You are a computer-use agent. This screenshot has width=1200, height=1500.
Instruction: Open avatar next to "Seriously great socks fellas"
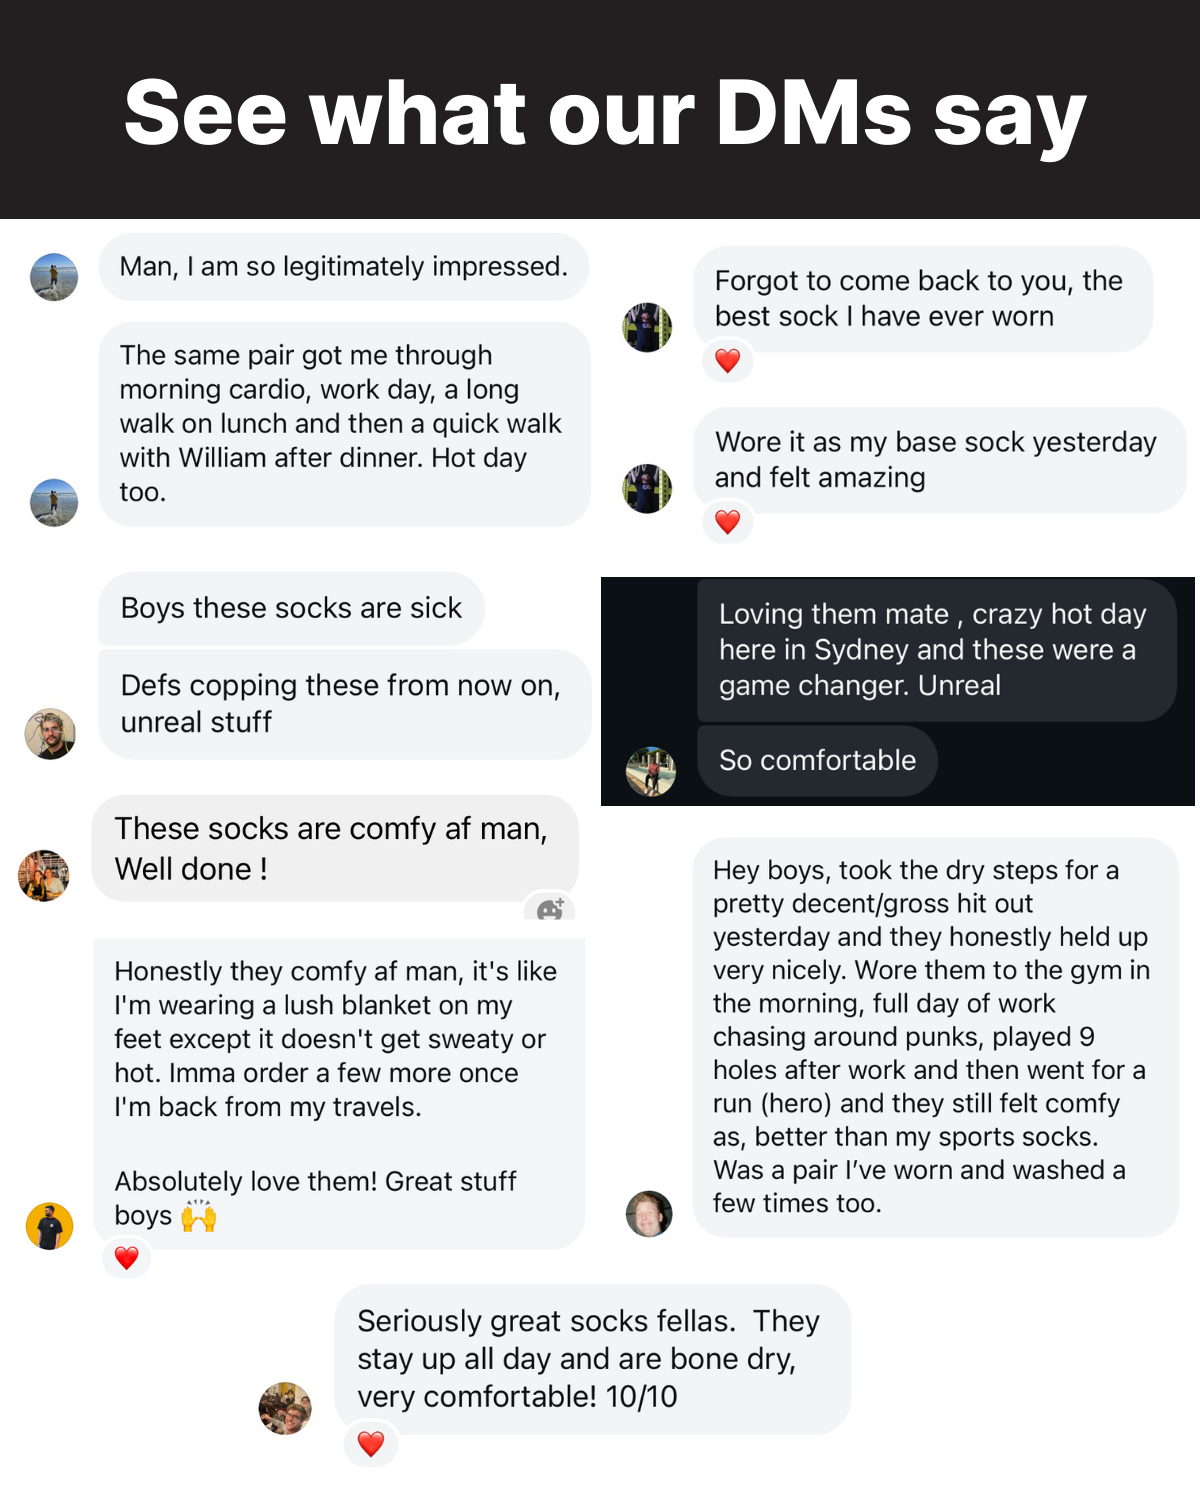click(x=285, y=1408)
